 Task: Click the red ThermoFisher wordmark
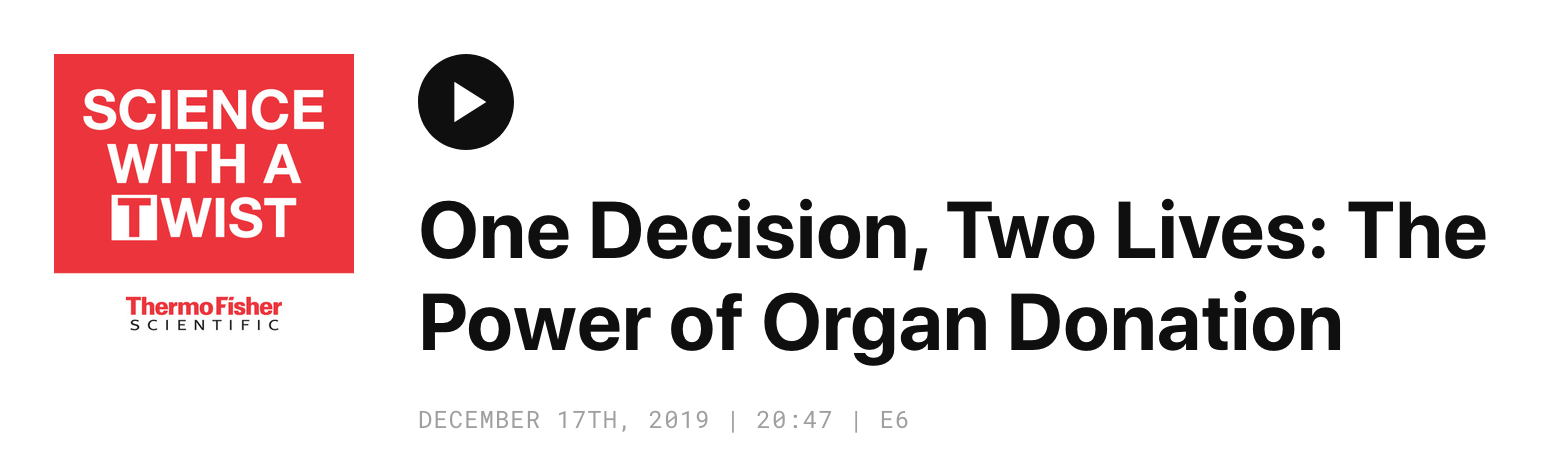(x=203, y=306)
